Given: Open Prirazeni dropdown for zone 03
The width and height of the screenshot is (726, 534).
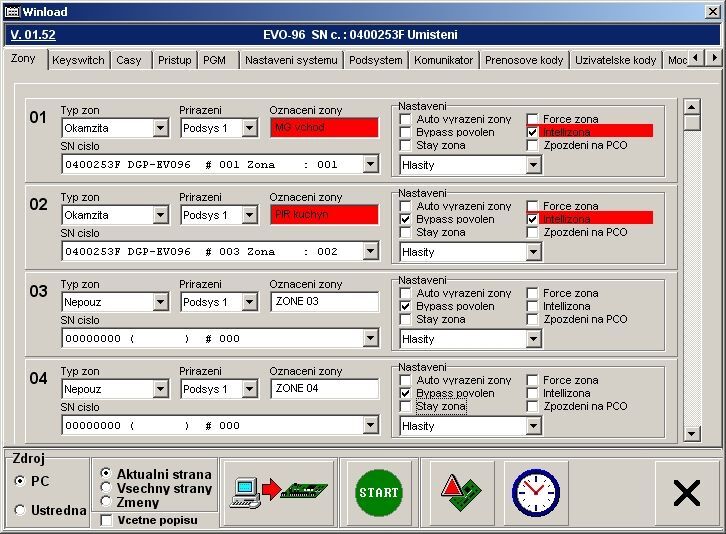Looking at the screenshot, I should click(x=250, y=302).
